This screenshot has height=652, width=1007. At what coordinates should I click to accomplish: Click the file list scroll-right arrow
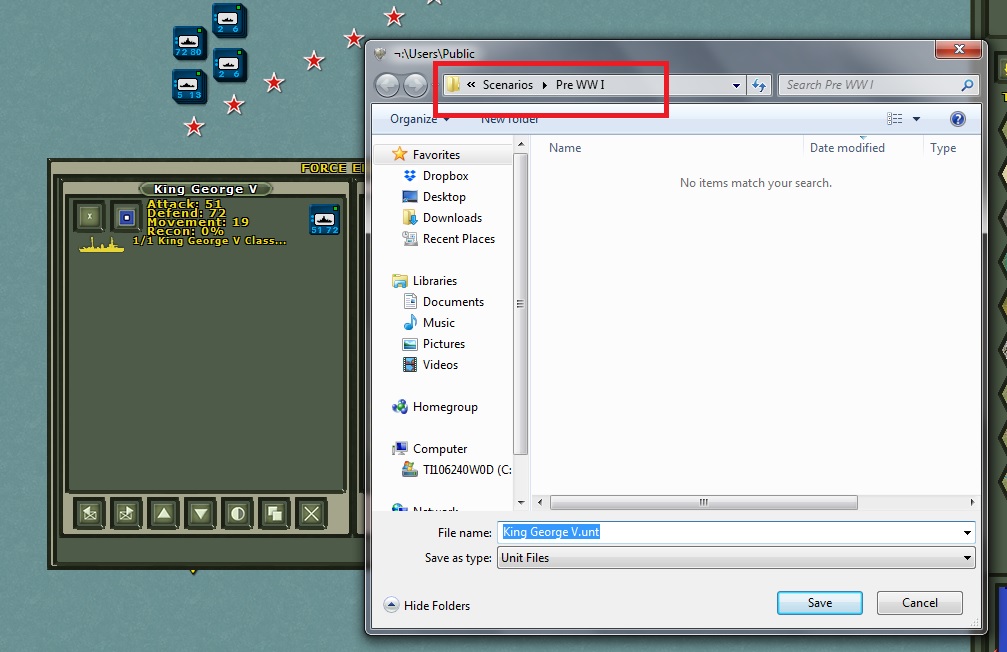[x=972, y=502]
